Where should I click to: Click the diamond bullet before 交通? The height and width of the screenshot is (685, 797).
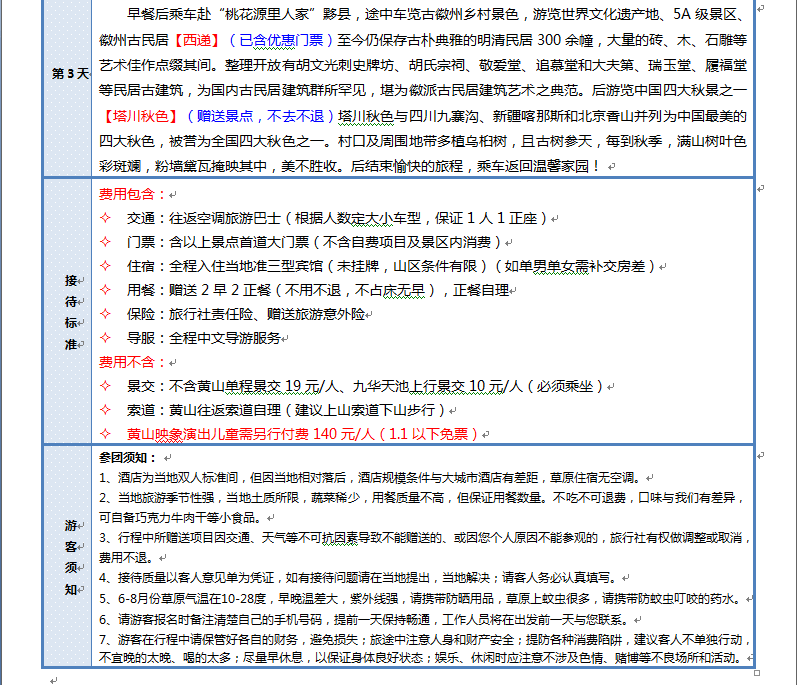[106, 217]
